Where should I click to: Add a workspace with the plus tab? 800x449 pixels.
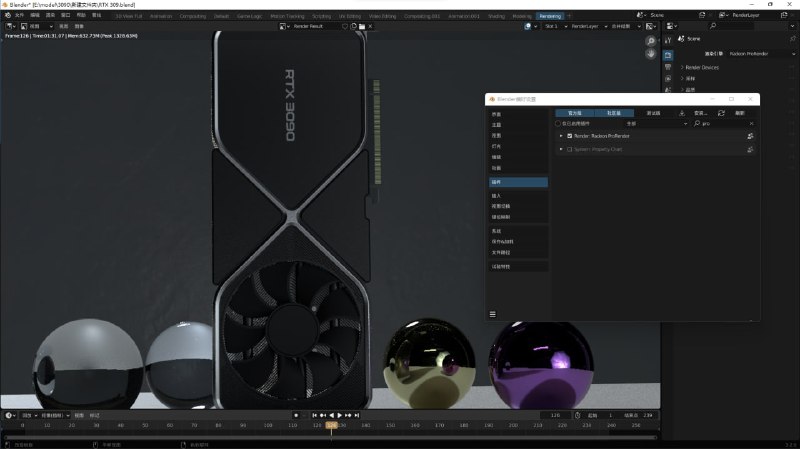(x=569, y=16)
